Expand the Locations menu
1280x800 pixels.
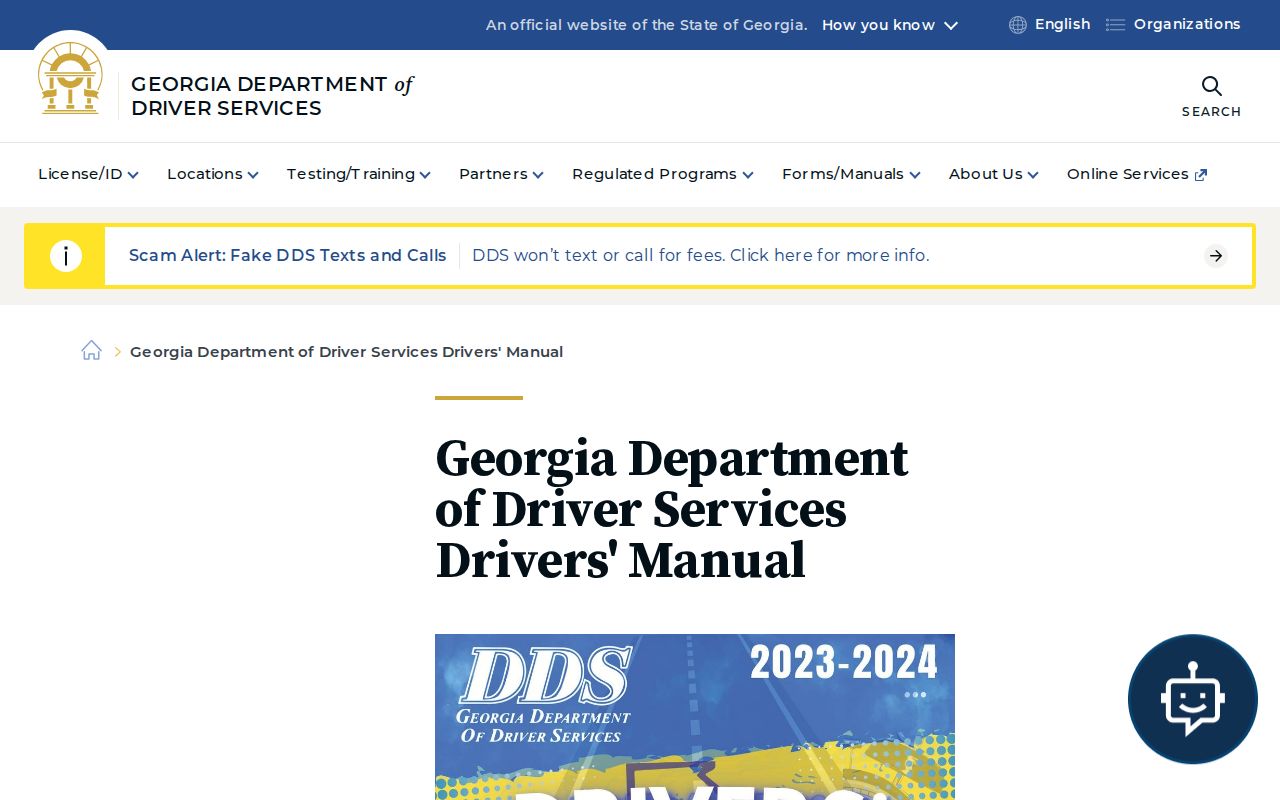tap(213, 174)
